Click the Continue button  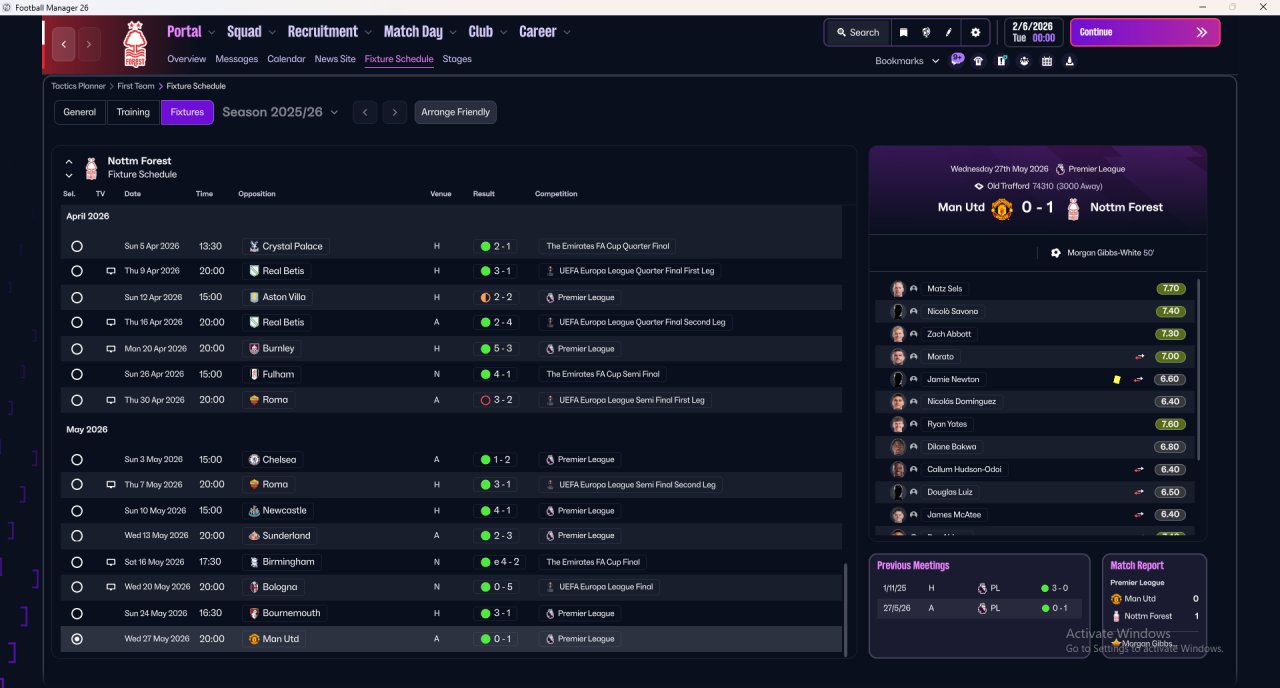coord(1145,32)
